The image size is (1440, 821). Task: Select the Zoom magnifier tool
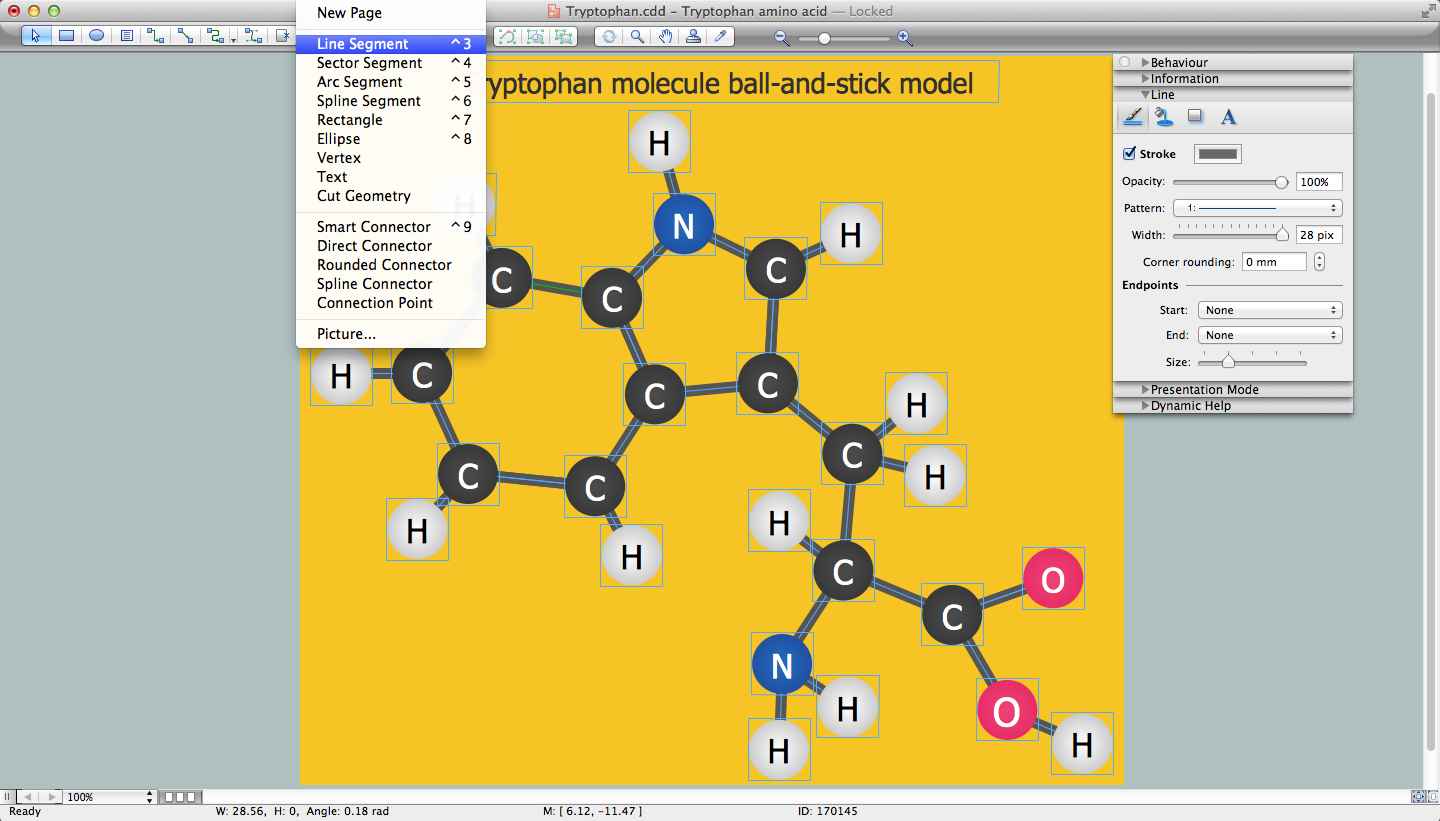(x=639, y=37)
